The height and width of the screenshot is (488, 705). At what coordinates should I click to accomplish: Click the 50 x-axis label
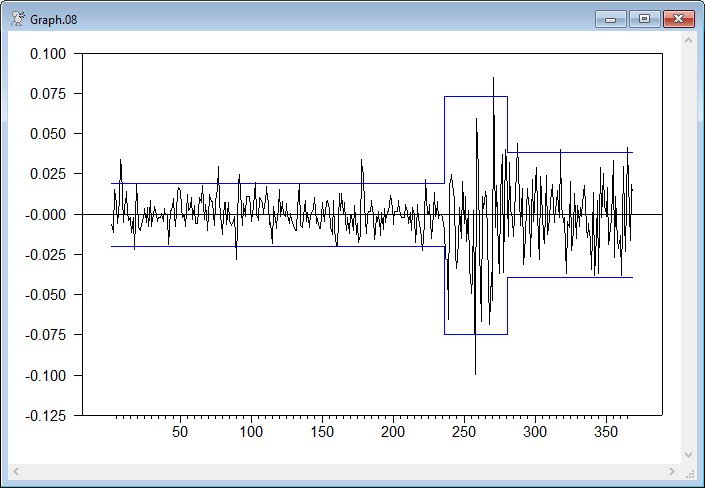coord(180,432)
